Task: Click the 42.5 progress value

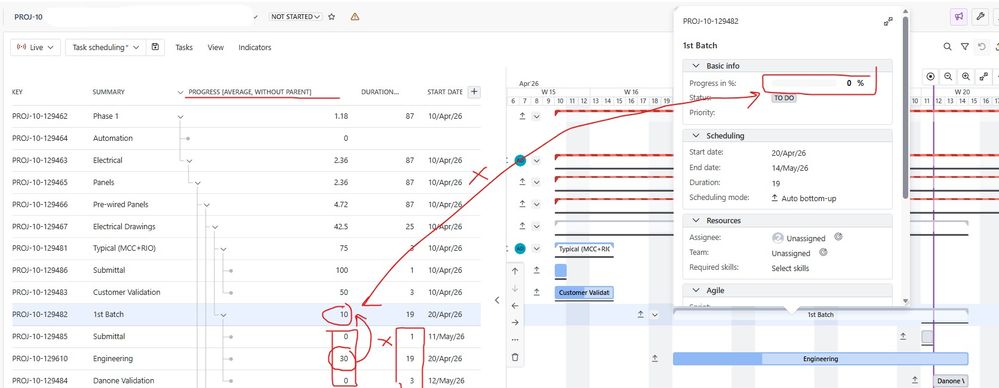Action: pyautogui.click(x=340, y=226)
